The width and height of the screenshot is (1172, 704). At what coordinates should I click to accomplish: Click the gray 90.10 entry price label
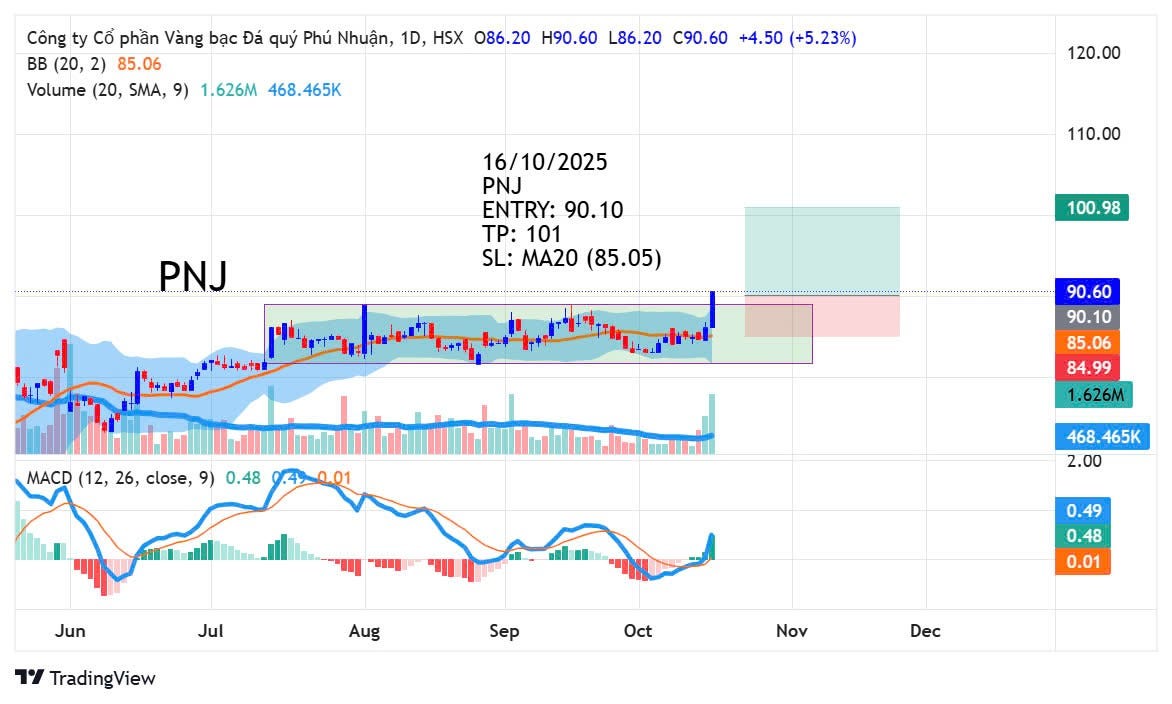pyautogui.click(x=1088, y=317)
